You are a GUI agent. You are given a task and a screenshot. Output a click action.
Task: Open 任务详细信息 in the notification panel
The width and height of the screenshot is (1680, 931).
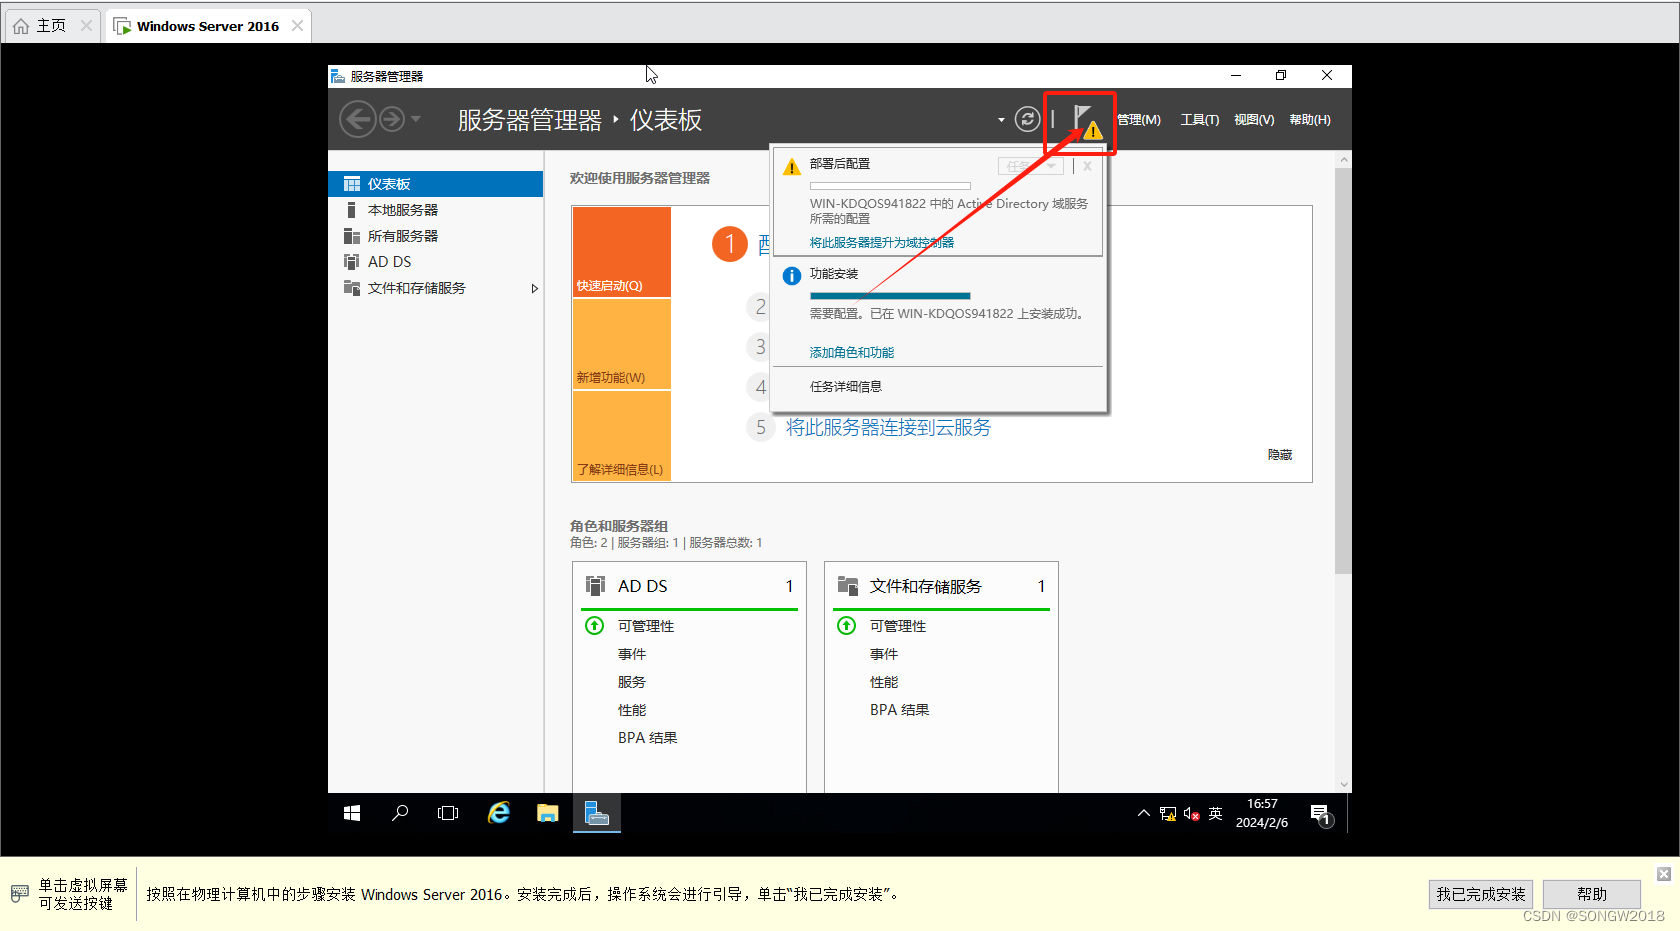tap(846, 386)
